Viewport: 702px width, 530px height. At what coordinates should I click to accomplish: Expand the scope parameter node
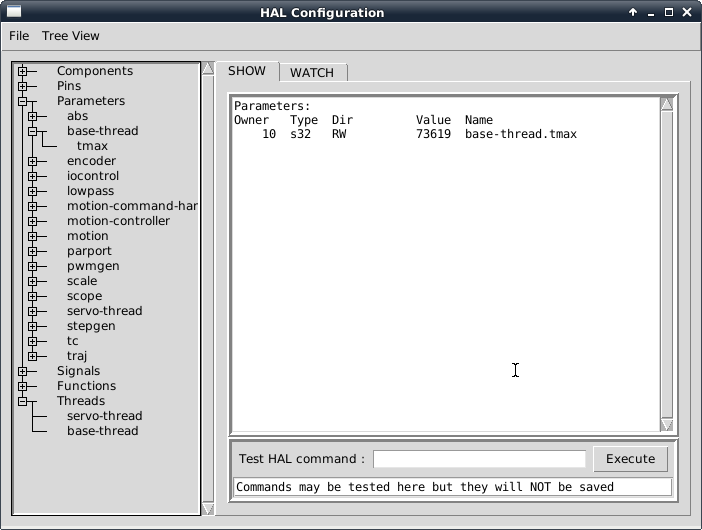32,296
